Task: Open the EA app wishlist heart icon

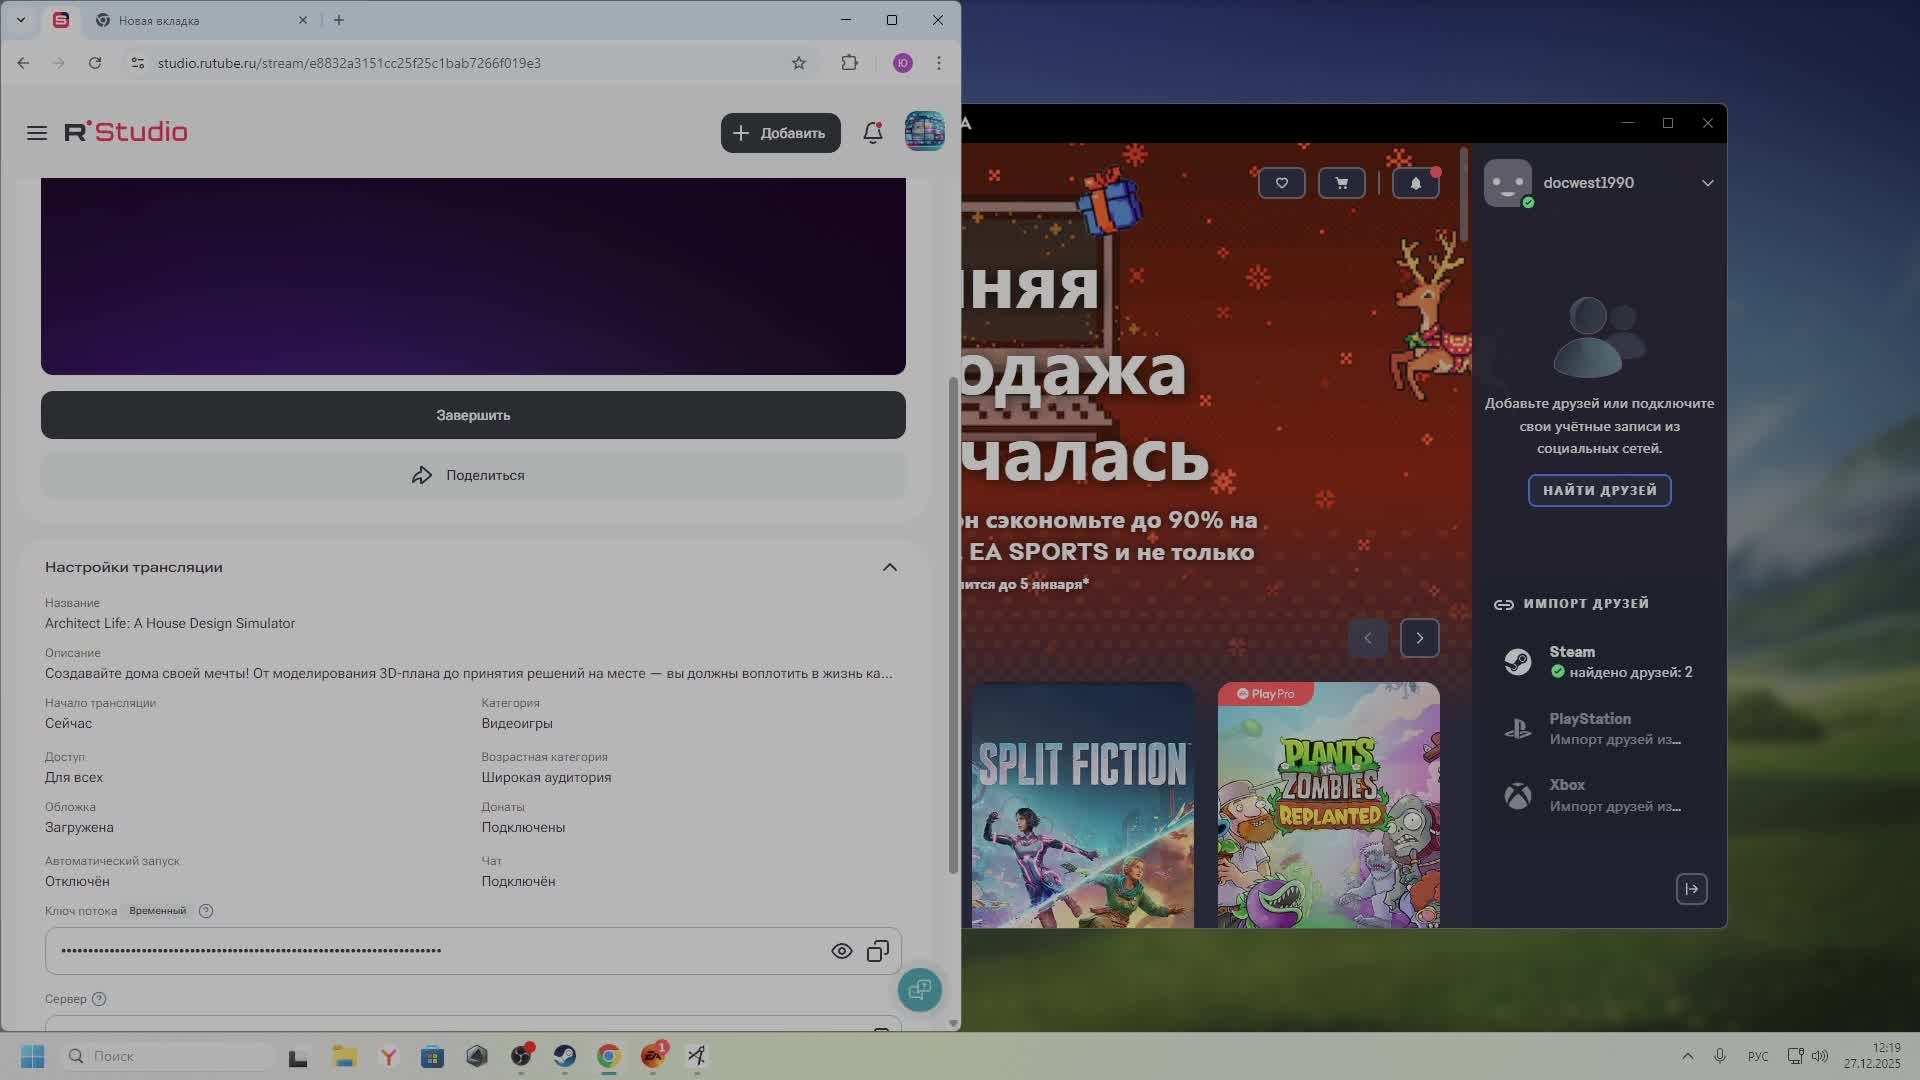Action: pyautogui.click(x=1281, y=183)
